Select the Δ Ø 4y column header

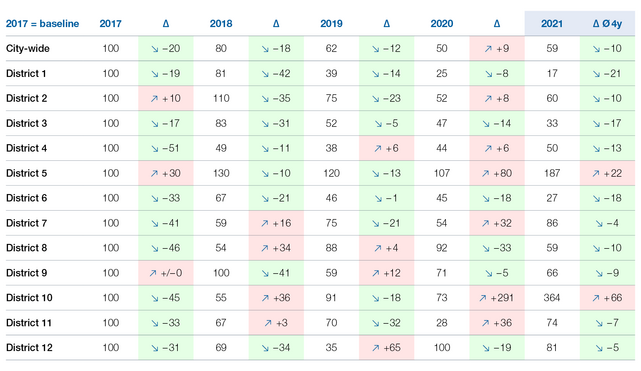pos(607,24)
